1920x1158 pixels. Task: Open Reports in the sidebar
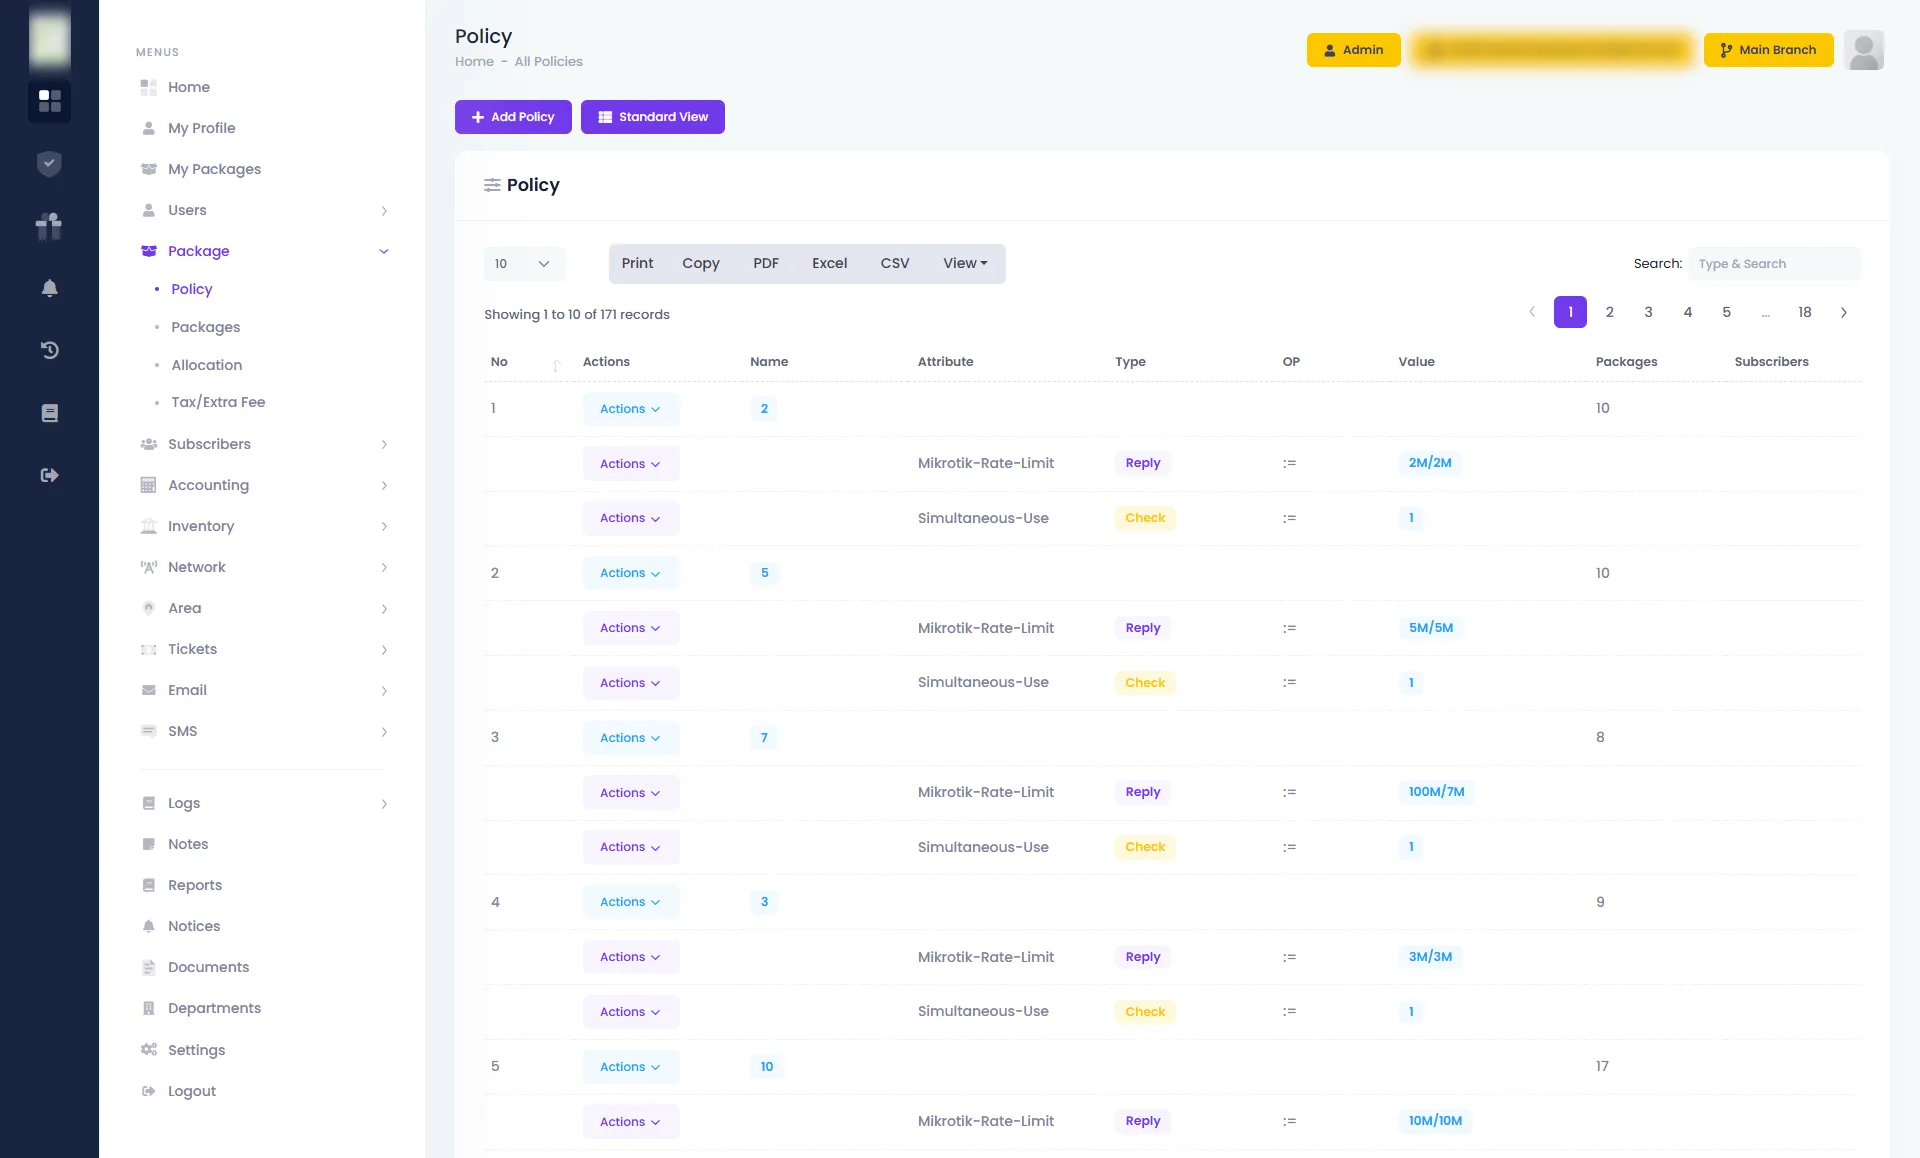pyautogui.click(x=195, y=885)
